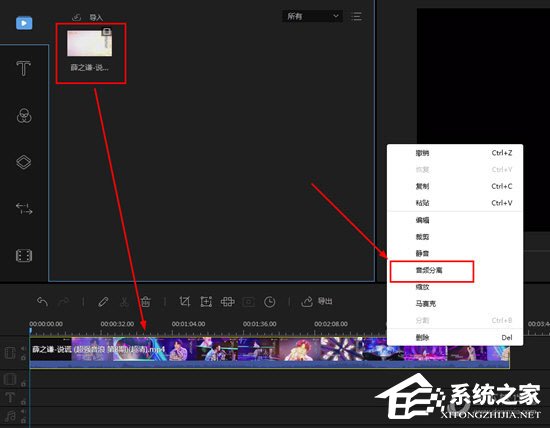
Task: Select the 薛之谦-说... media thumbnail
Action: [90, 43]
